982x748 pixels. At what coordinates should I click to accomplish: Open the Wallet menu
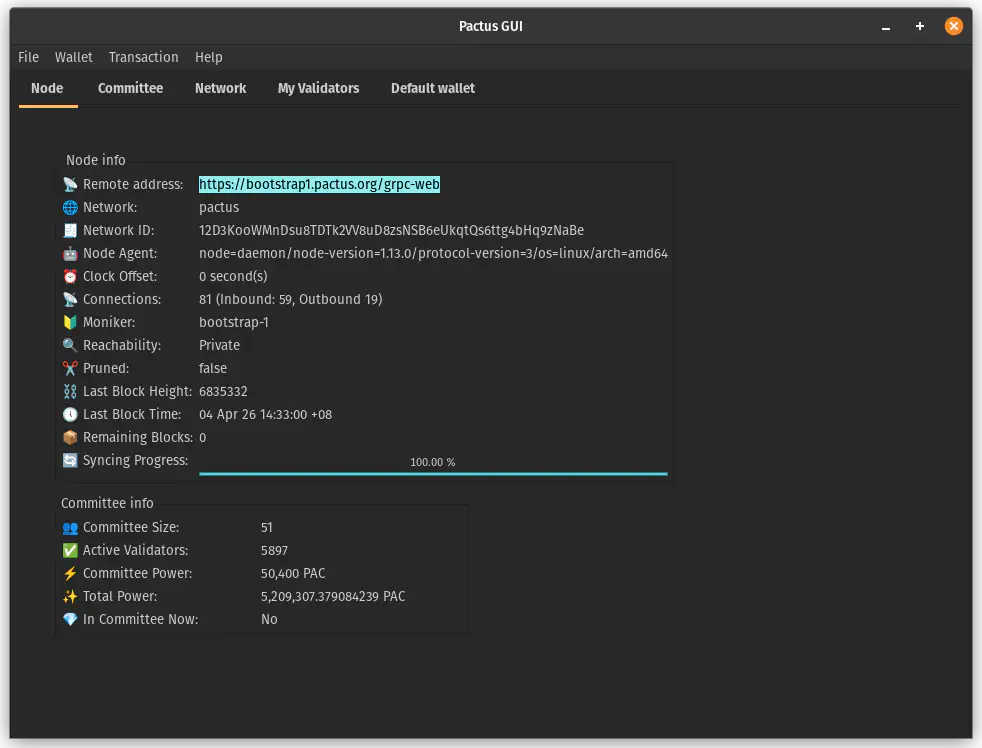tap(73, 57)
